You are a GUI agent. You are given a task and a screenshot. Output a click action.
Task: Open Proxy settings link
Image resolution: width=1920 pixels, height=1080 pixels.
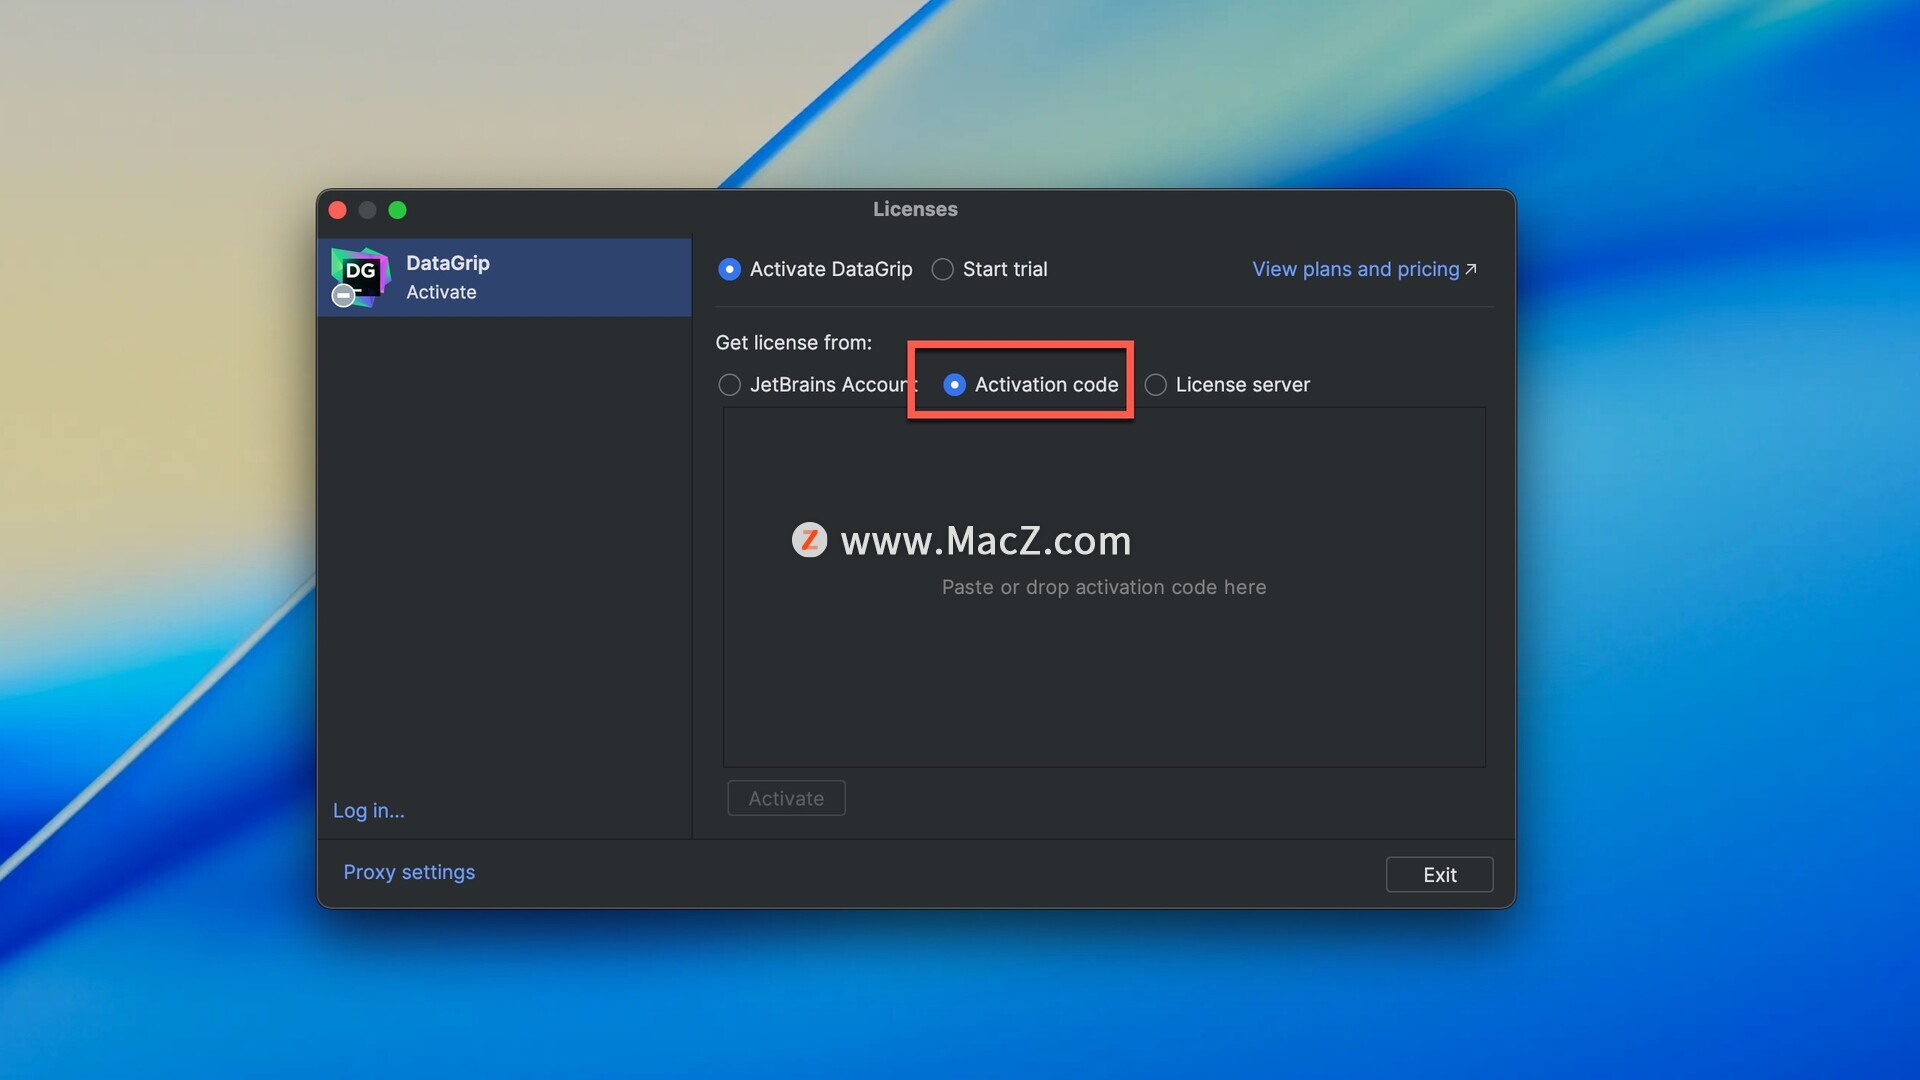tap(409, 872)
